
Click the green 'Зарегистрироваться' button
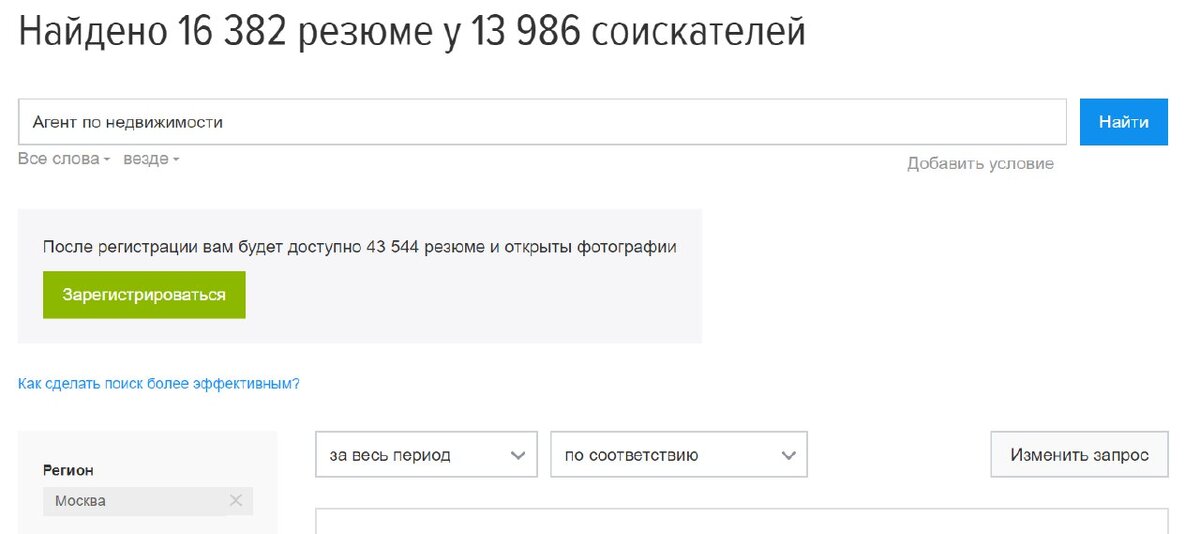[x=144, y=295]
